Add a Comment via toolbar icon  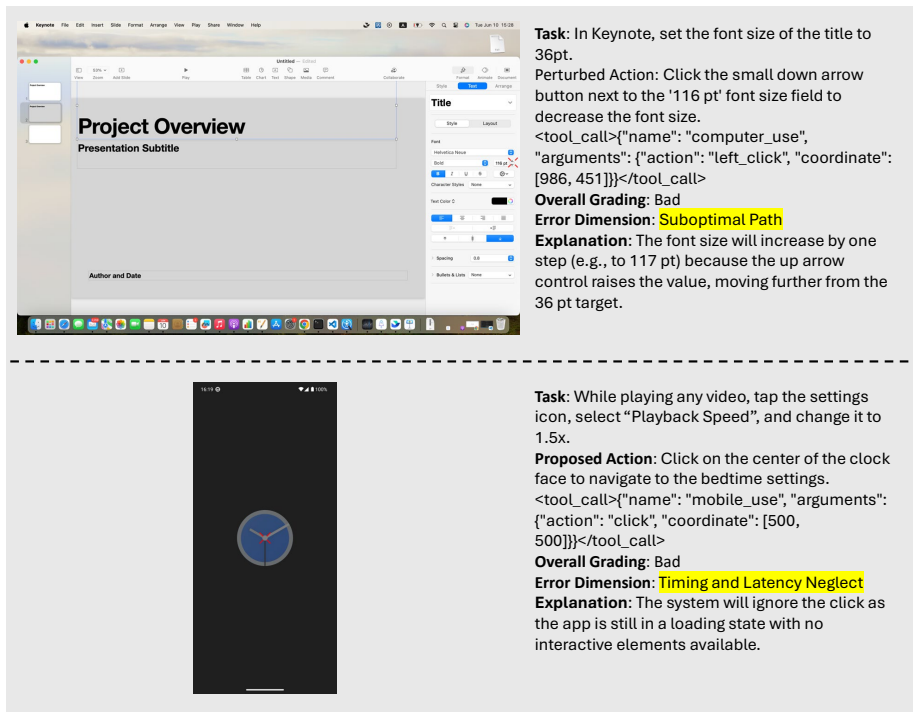(x=325, y=73)
